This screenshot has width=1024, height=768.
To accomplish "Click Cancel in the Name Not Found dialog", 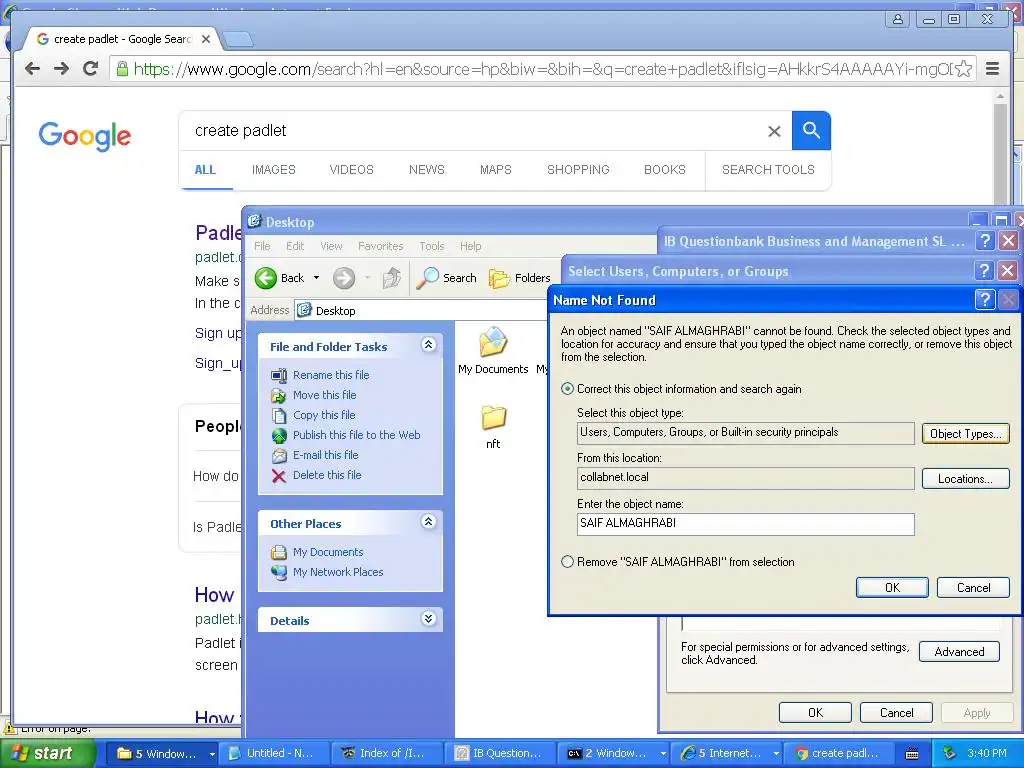I will coord(973,588).
